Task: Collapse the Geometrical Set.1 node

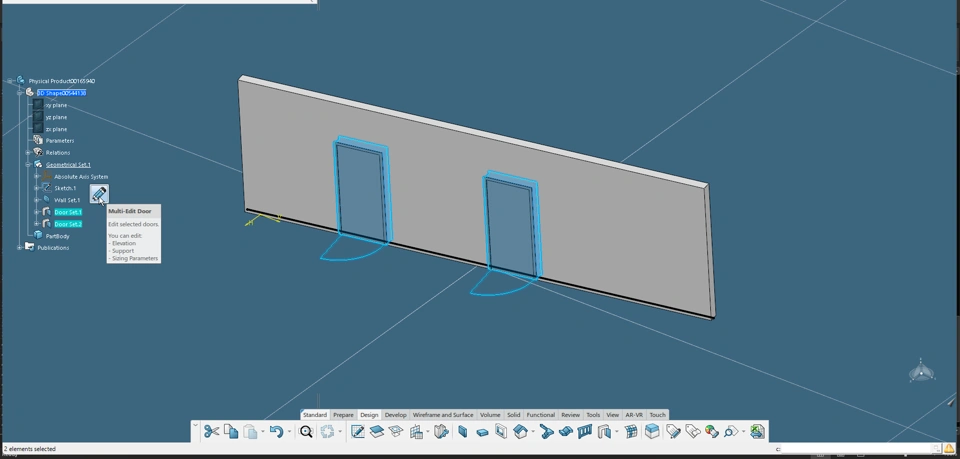Action: point(28,165)
